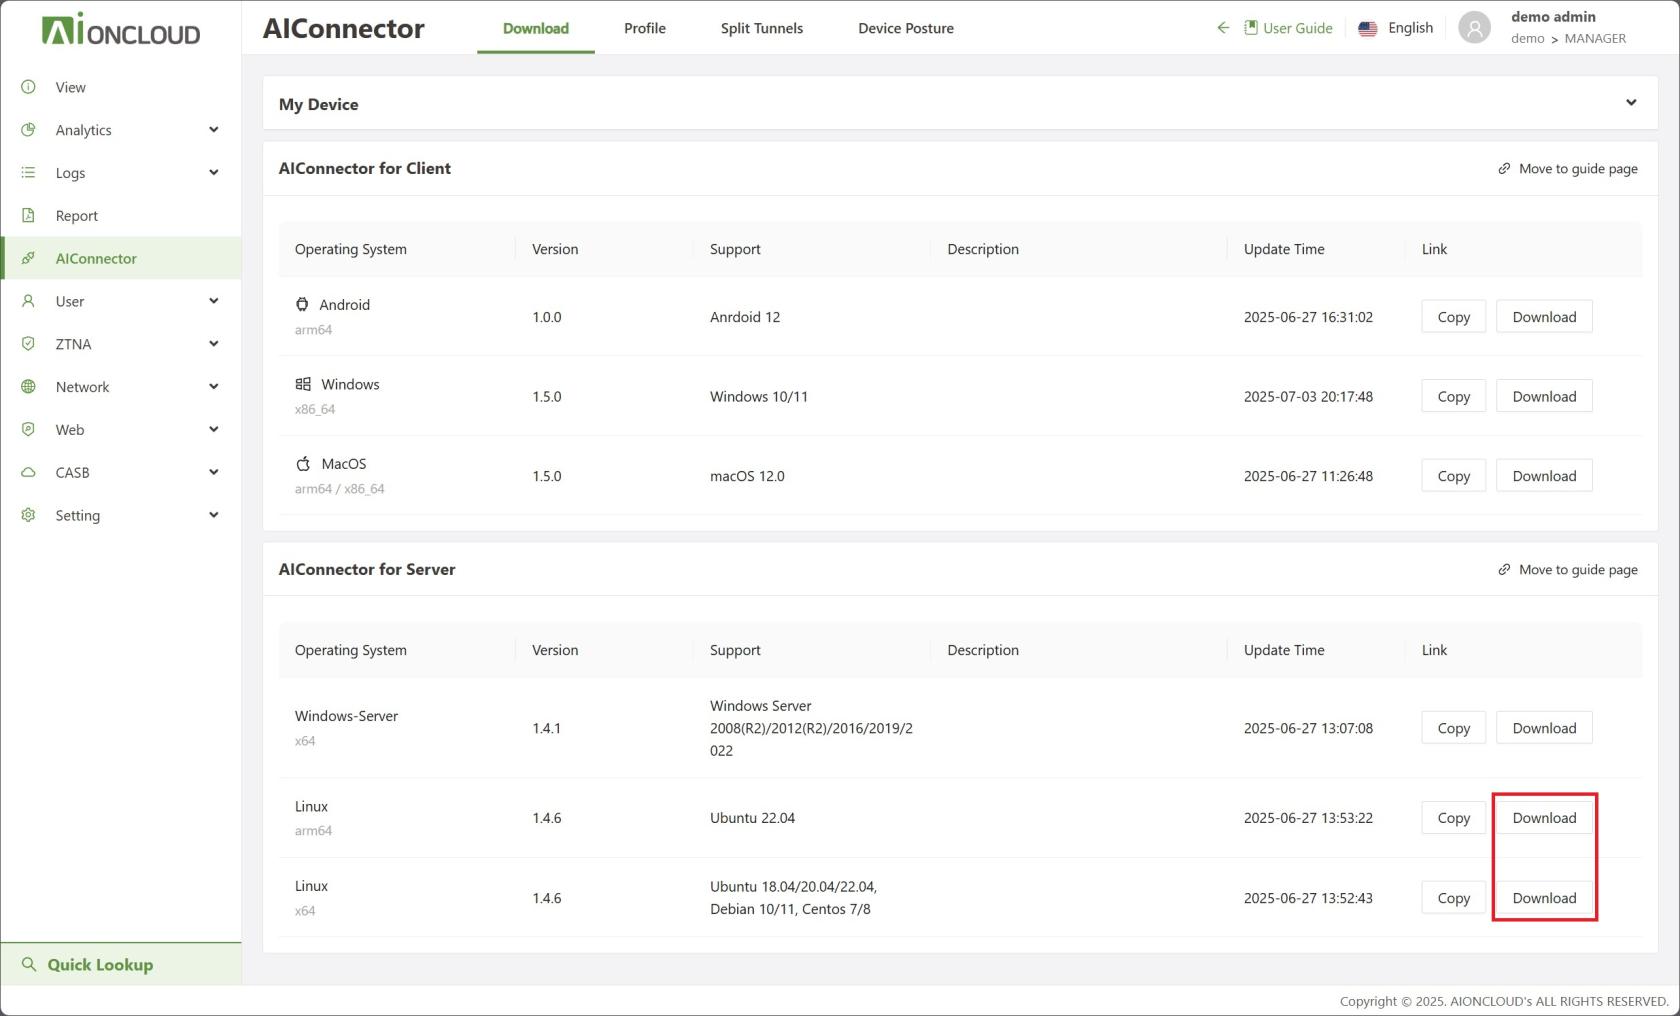Click the ZTNA shield icon
This screenshot has width=1680, height=1016.
(x=28, y=344)
